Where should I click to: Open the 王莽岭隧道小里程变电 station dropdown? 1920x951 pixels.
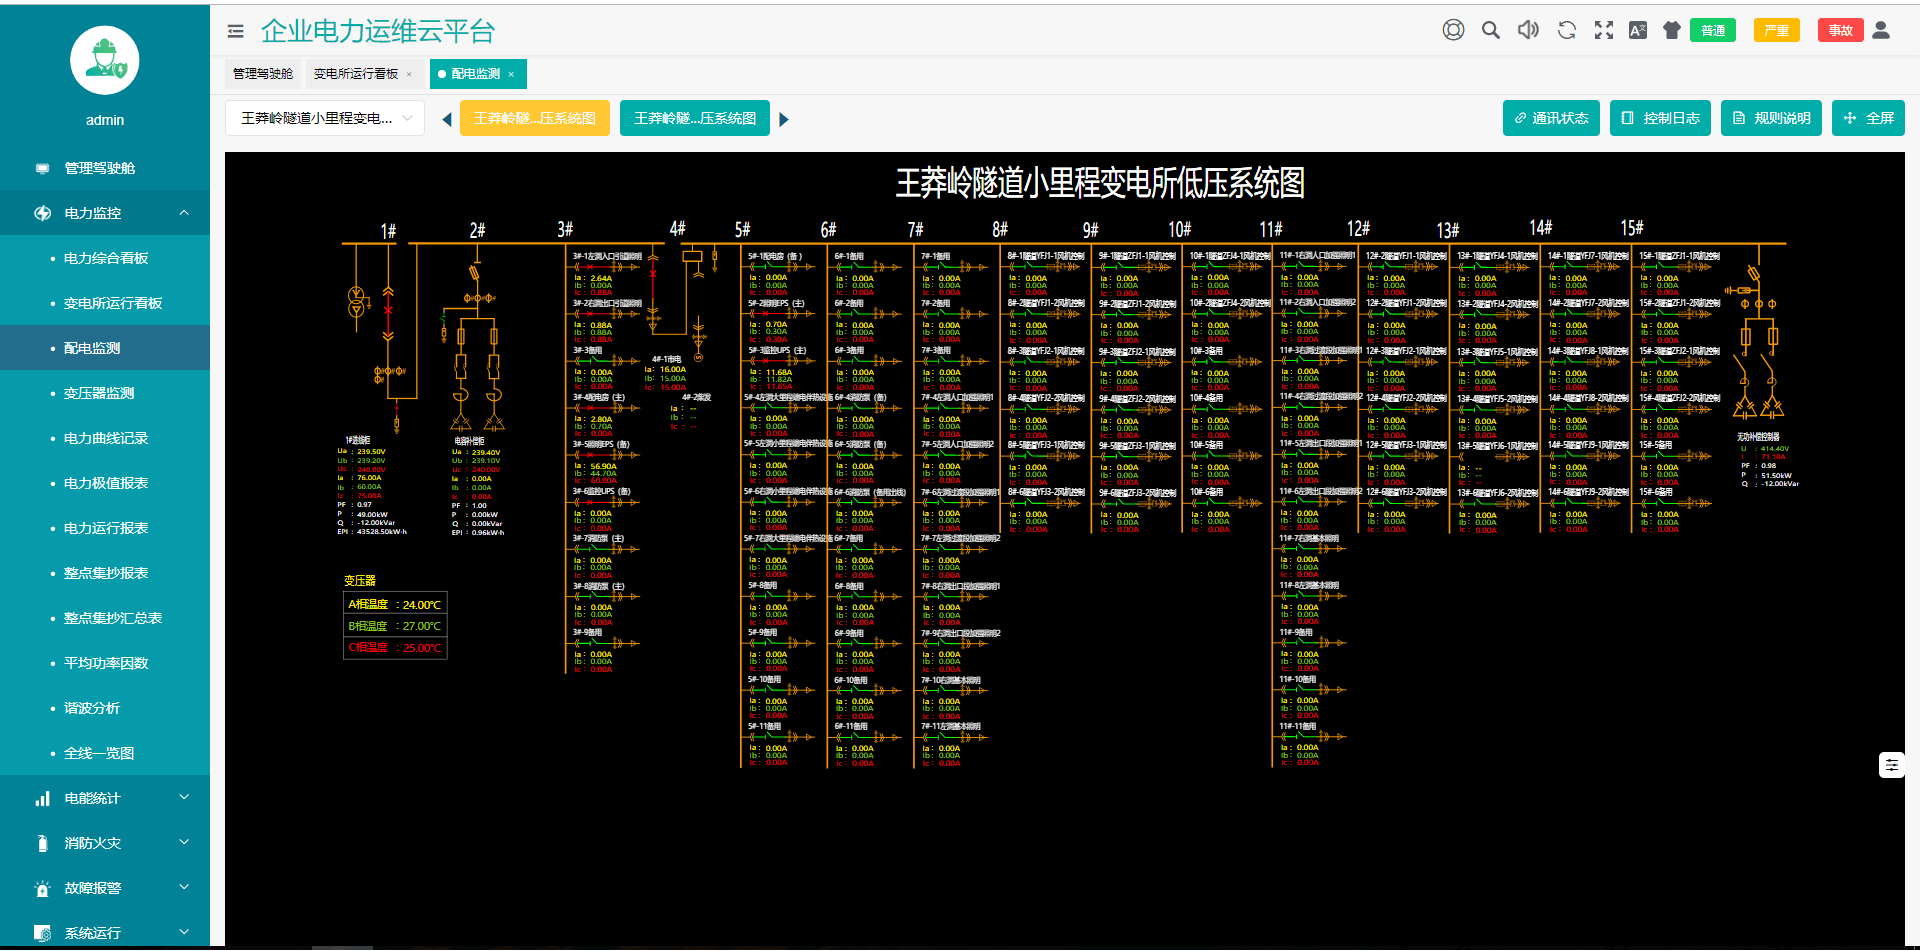(x=325, y=118)
